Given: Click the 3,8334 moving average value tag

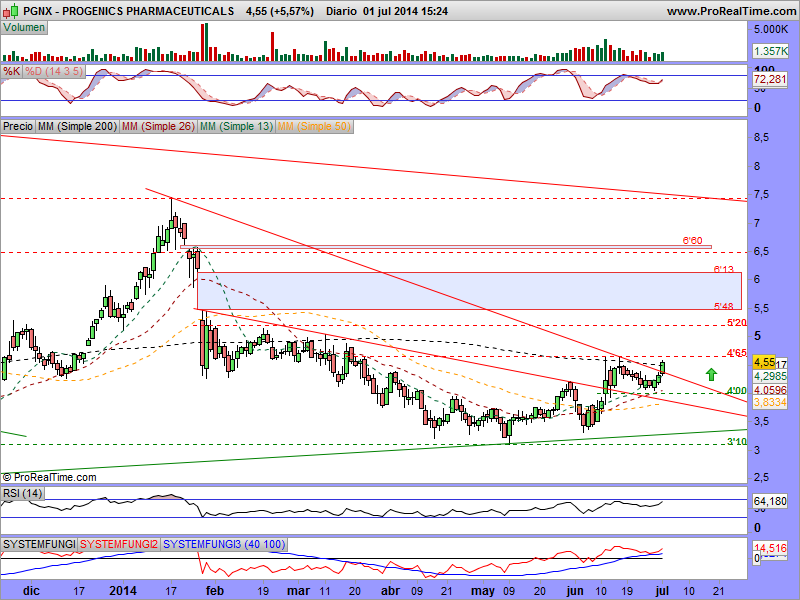Looking at the screenshot, I should (770, 403).
